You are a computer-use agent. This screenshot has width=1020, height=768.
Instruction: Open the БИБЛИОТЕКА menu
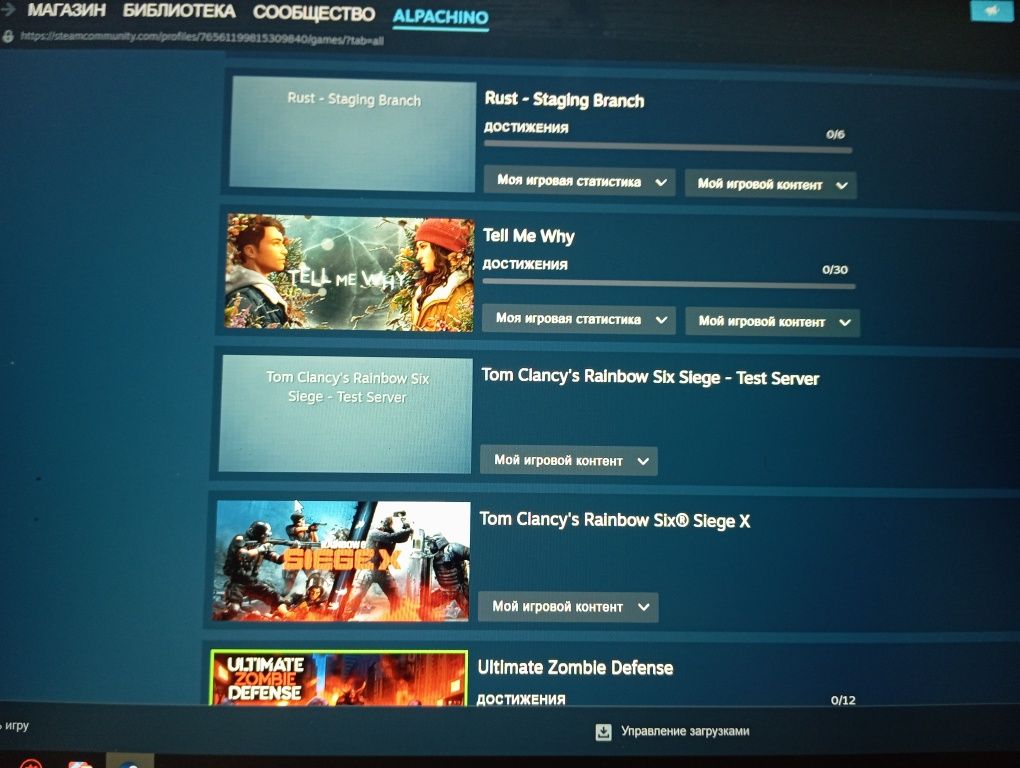point(179,11)
